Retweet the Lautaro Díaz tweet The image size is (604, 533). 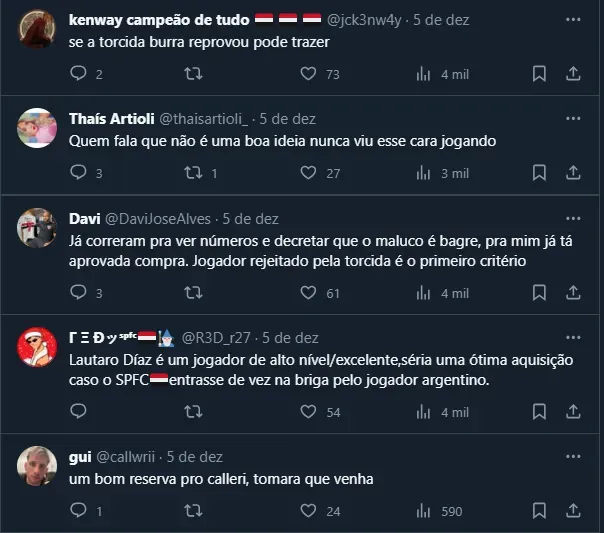[193, 412]
